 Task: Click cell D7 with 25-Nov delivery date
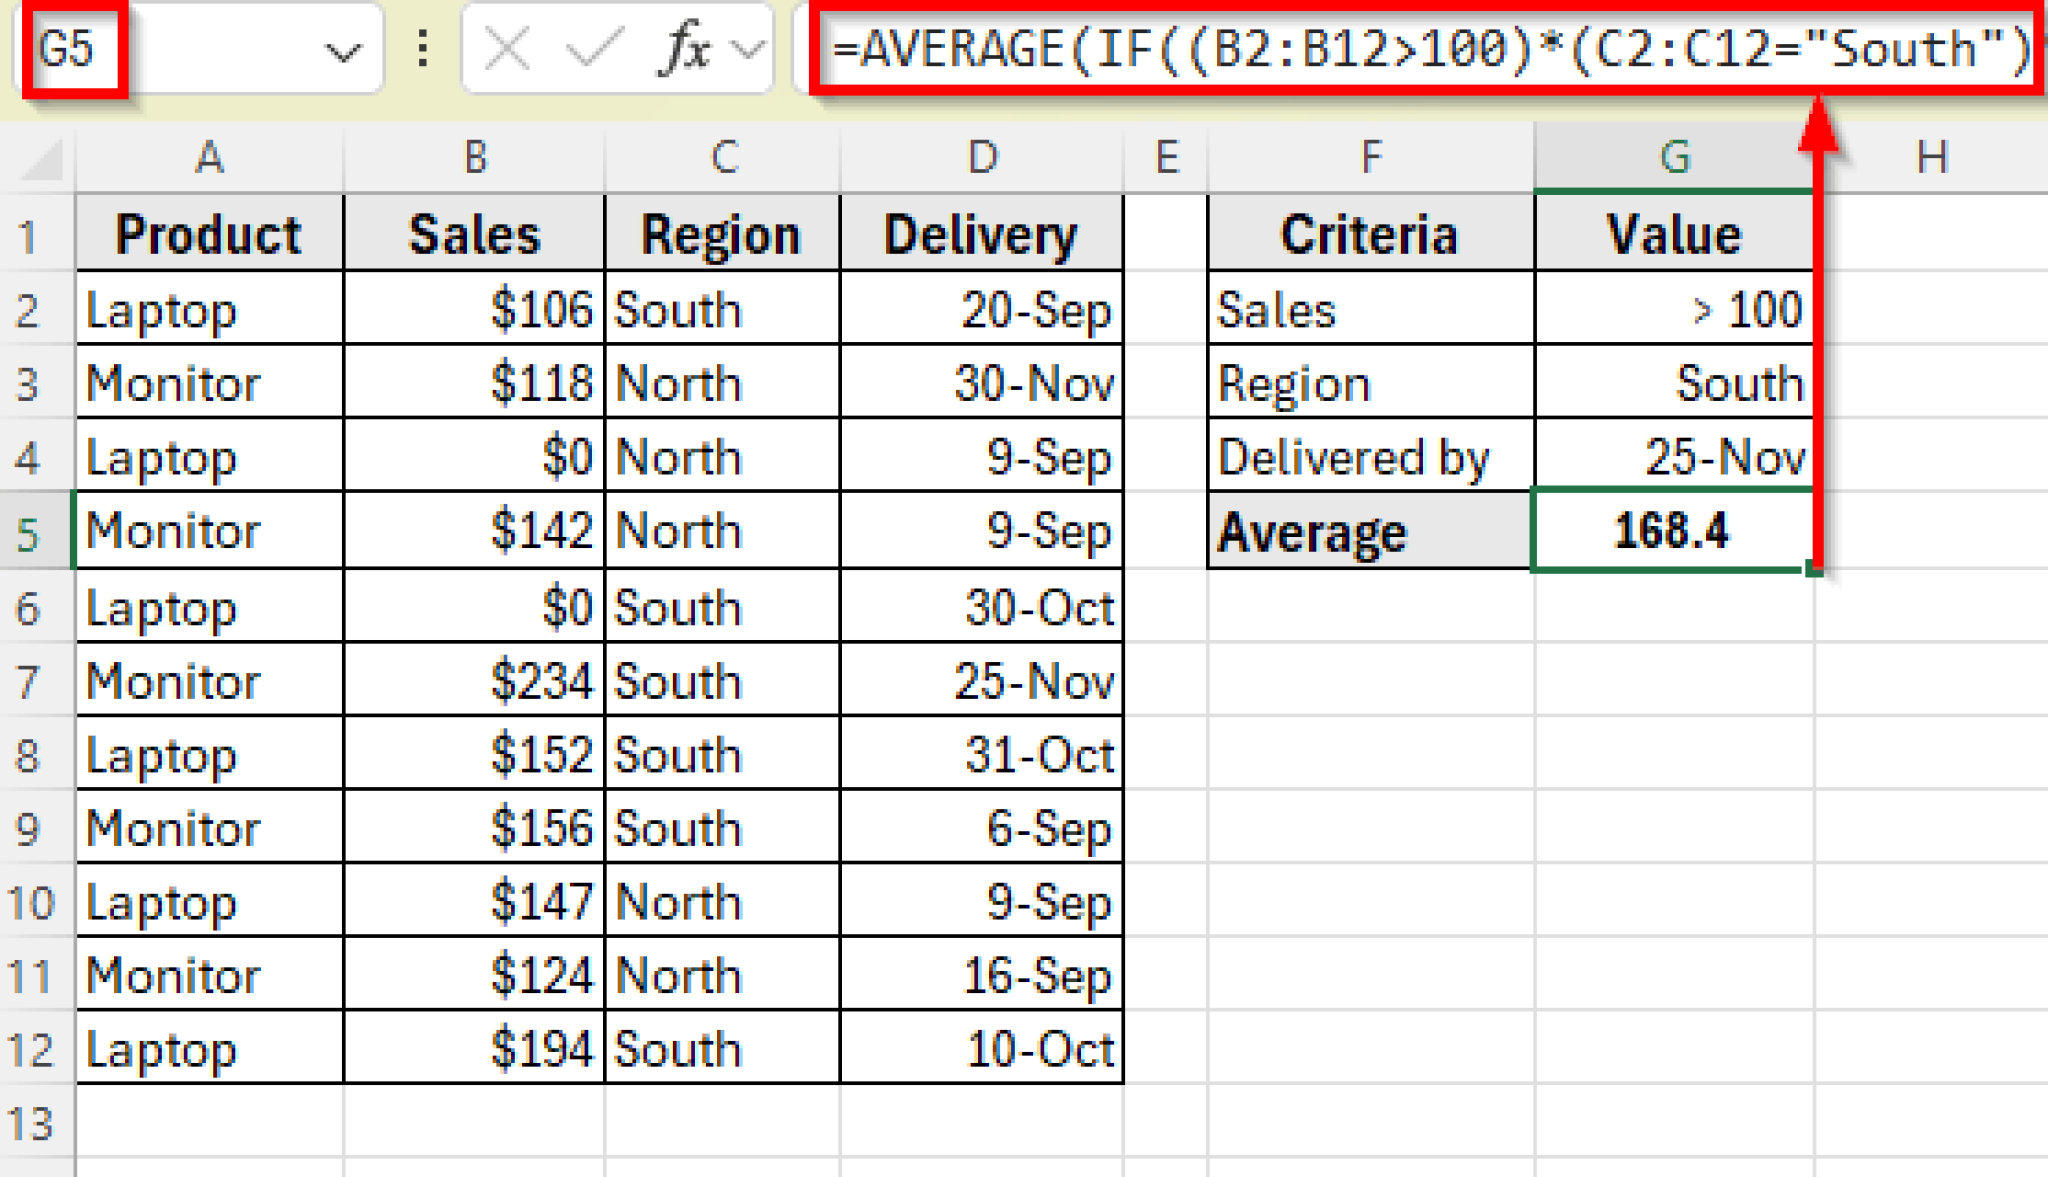coord(982,680)
